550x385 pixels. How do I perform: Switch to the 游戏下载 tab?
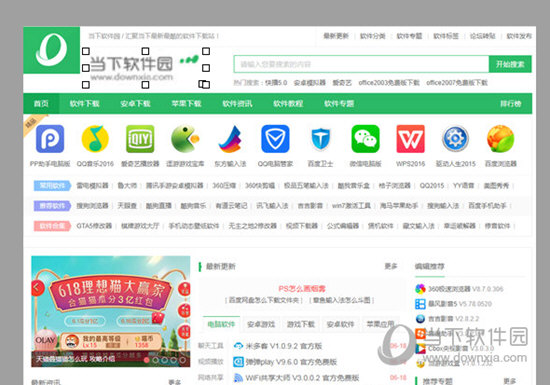pos(301,324)
